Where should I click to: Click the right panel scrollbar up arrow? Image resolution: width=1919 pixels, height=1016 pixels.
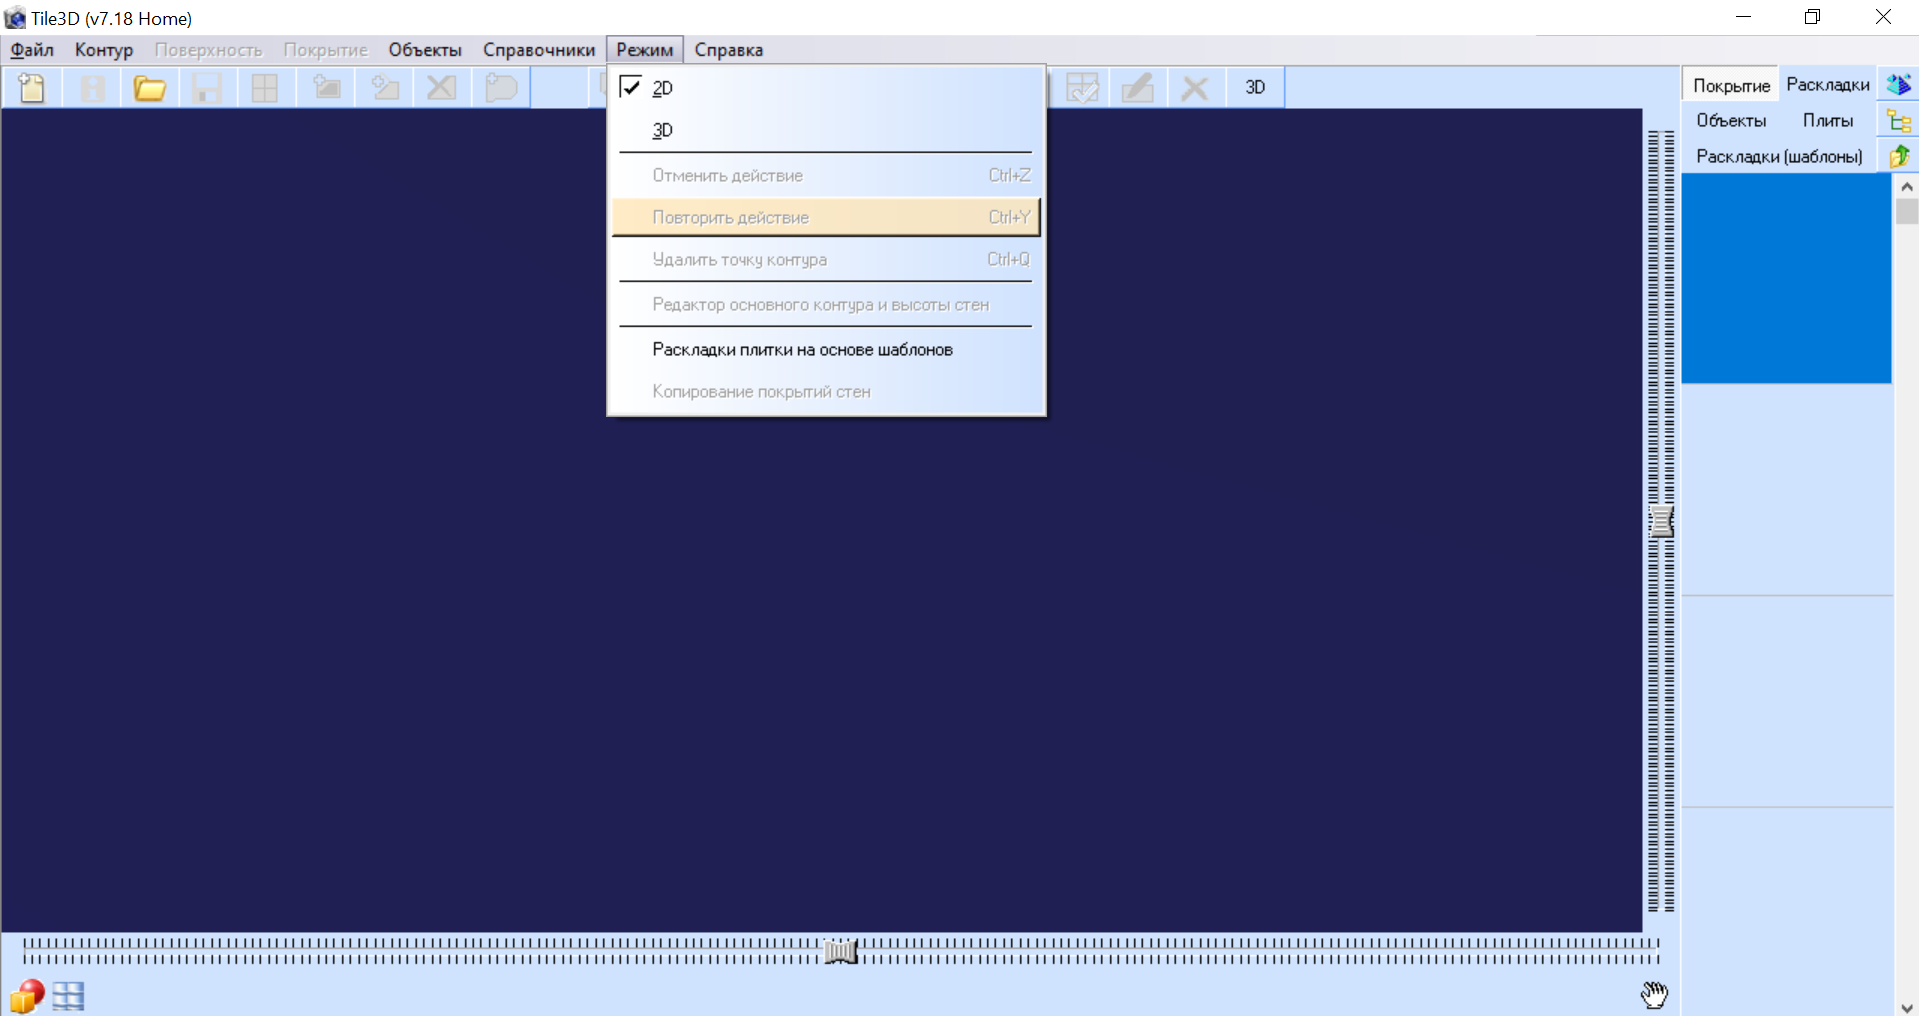click(x=1907, y=187)
